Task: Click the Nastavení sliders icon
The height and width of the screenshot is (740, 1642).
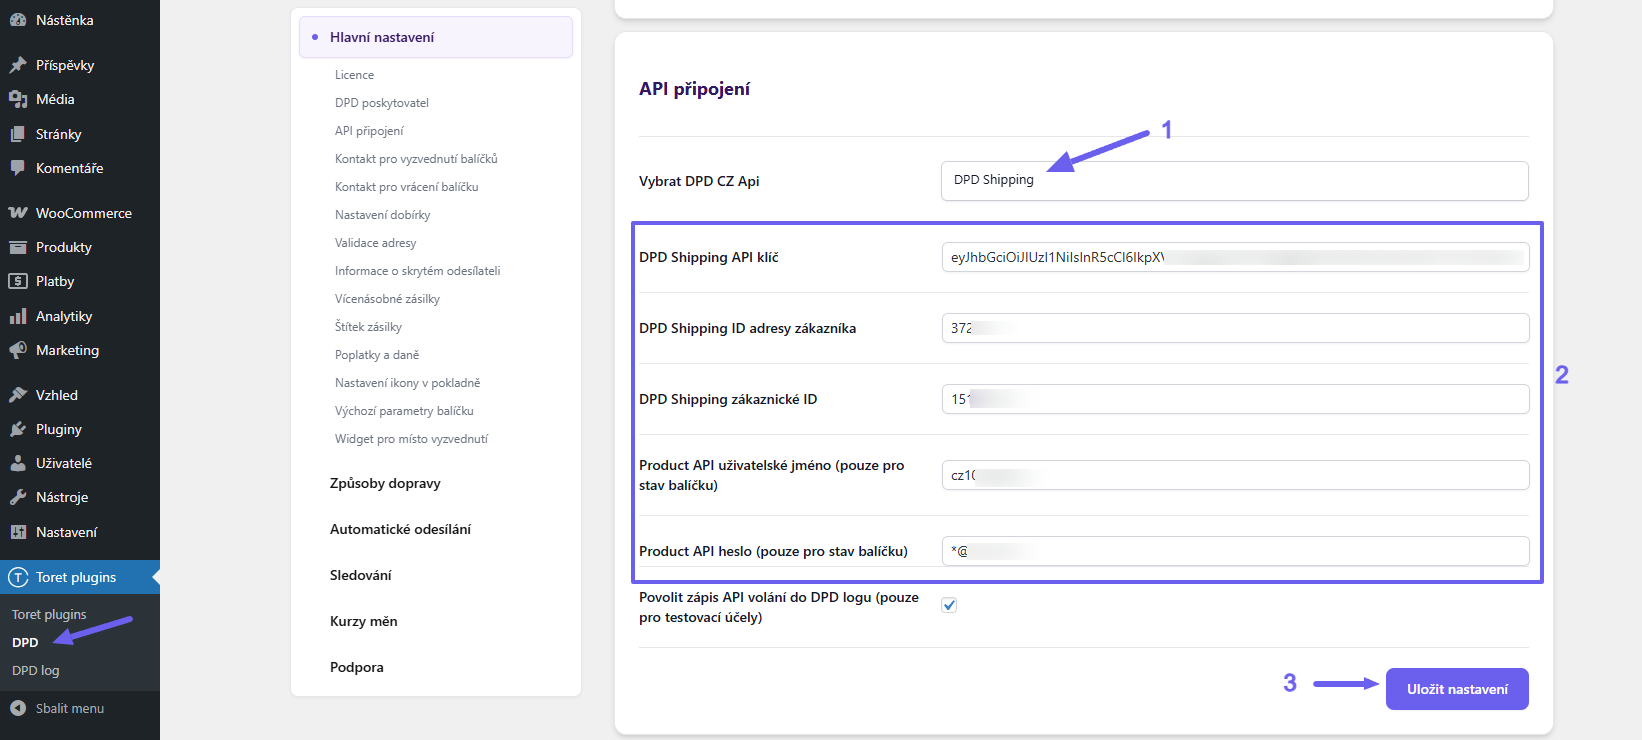Action: click(18, 532)
